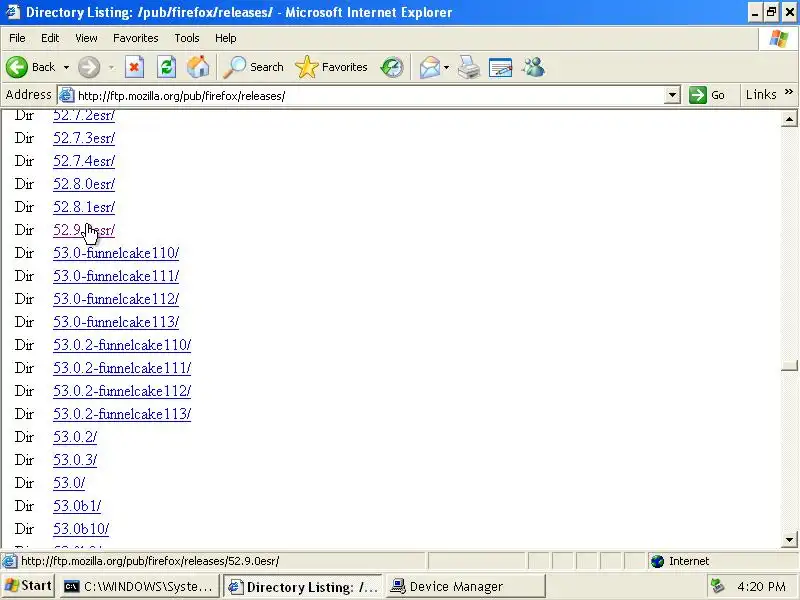Open the 52.8.1esr/ directory link

pos(84,207)
